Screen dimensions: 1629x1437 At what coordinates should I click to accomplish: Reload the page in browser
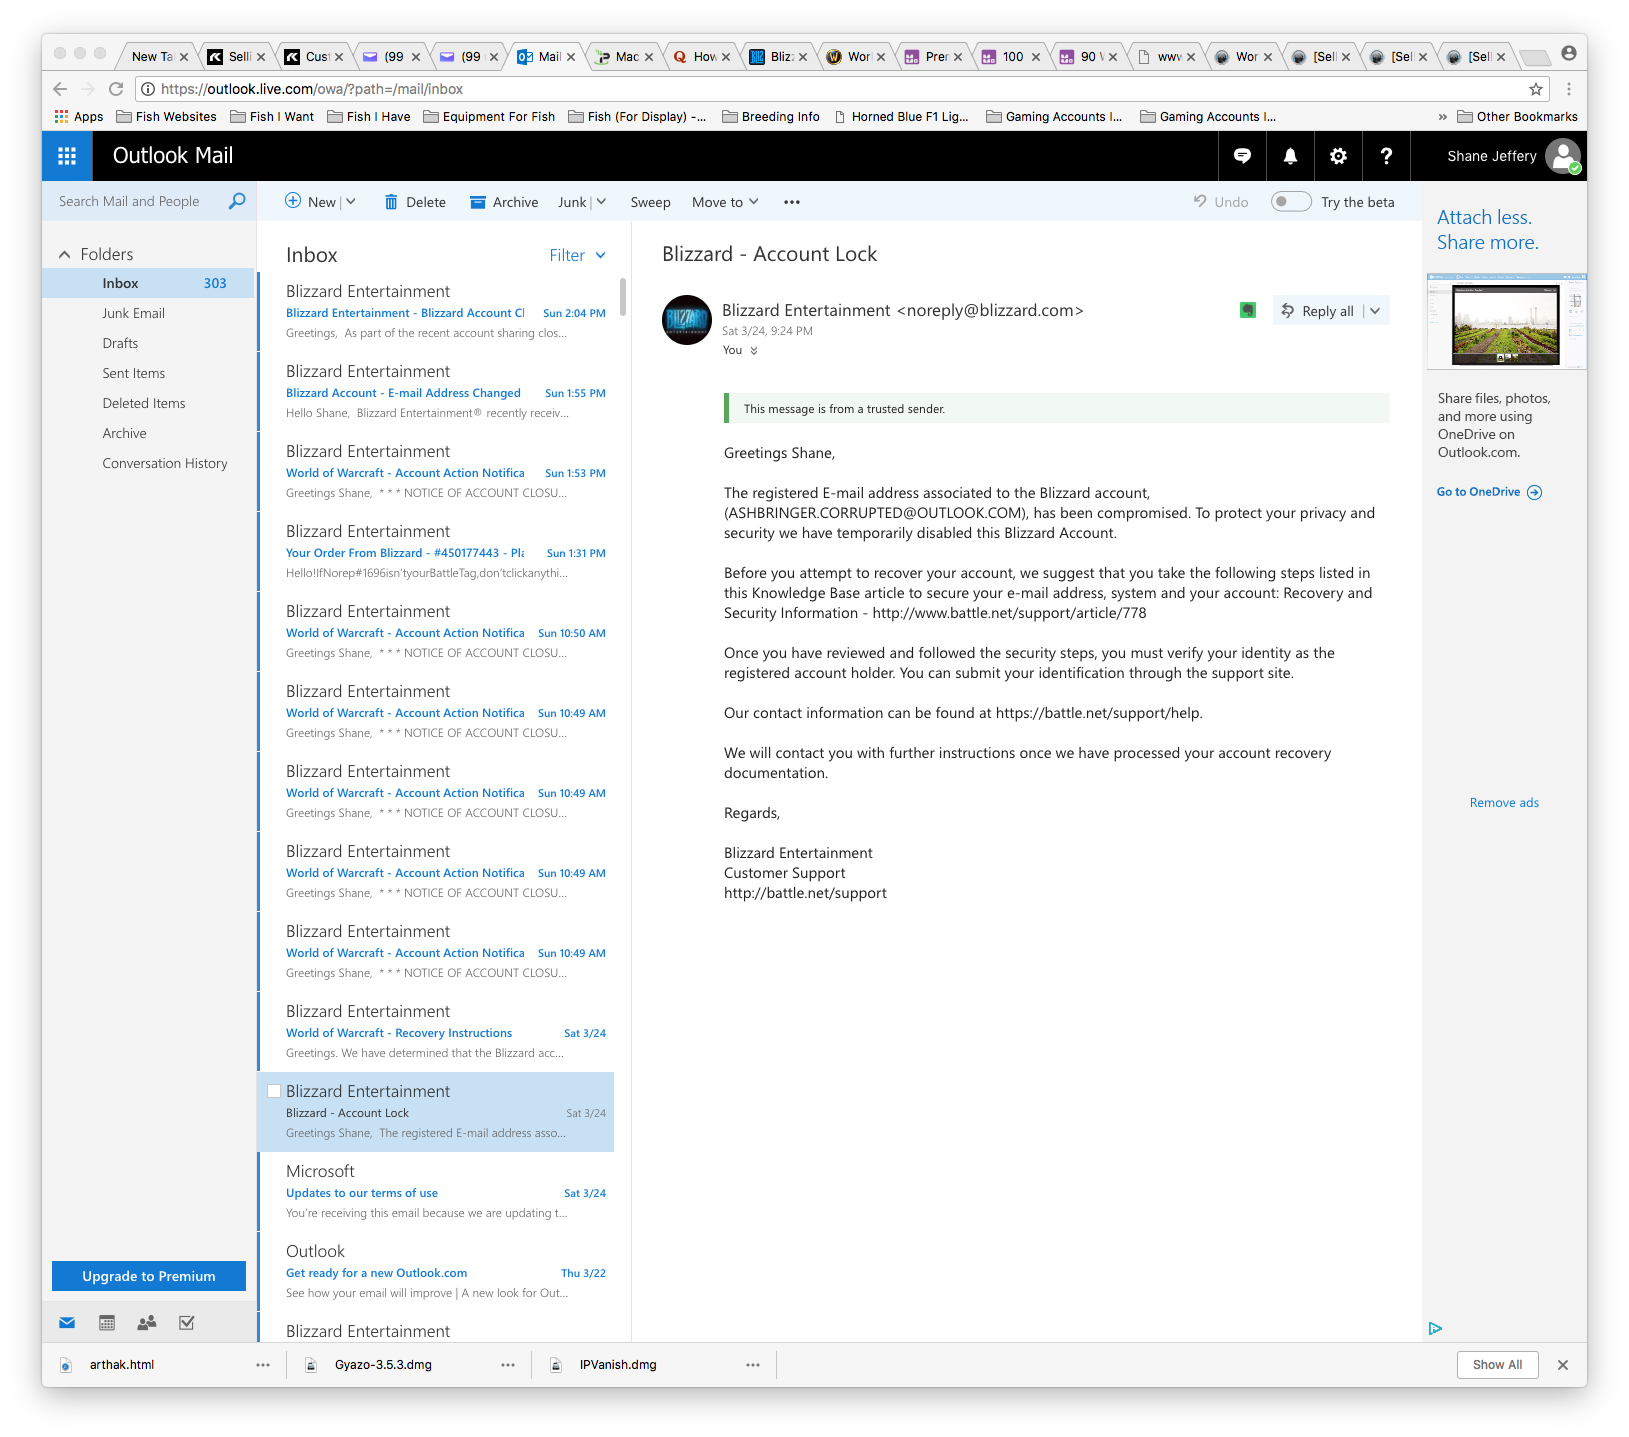tap(116, 89)
